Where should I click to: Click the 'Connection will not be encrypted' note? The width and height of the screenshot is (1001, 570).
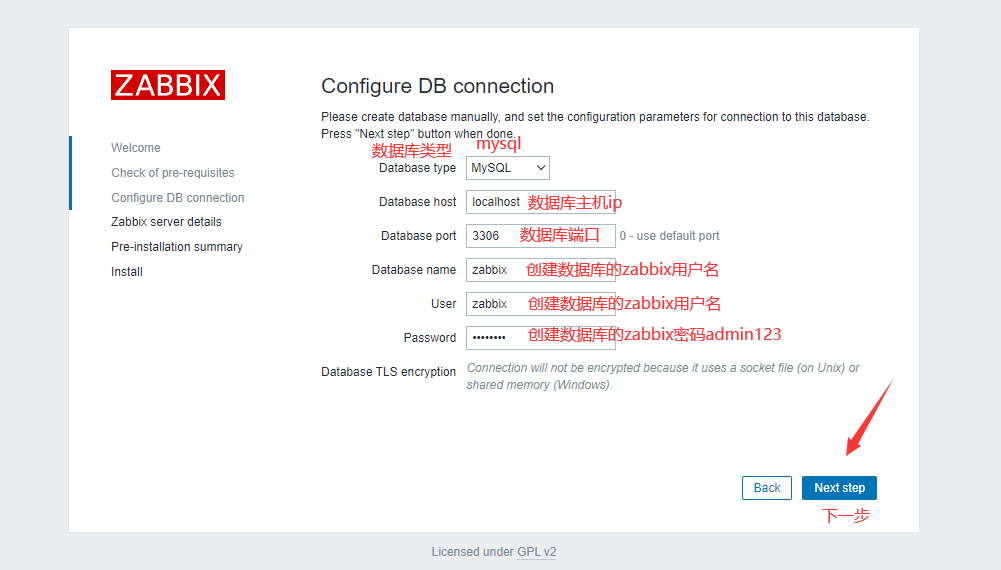tap(663, 376)
